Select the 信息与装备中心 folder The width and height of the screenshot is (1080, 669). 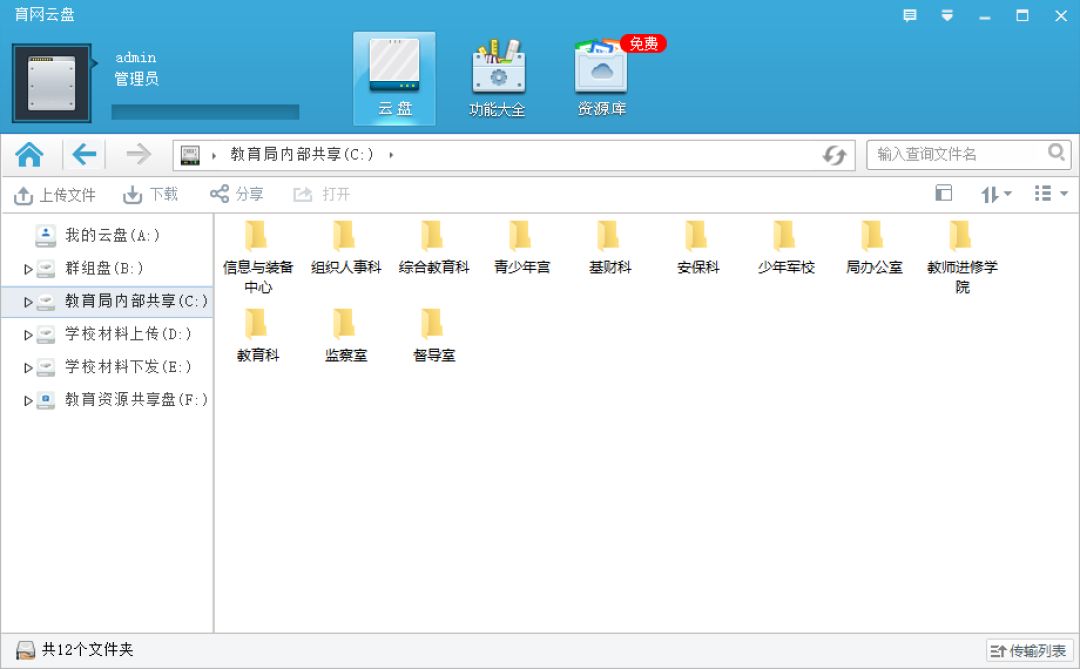[x=258, y=257]
